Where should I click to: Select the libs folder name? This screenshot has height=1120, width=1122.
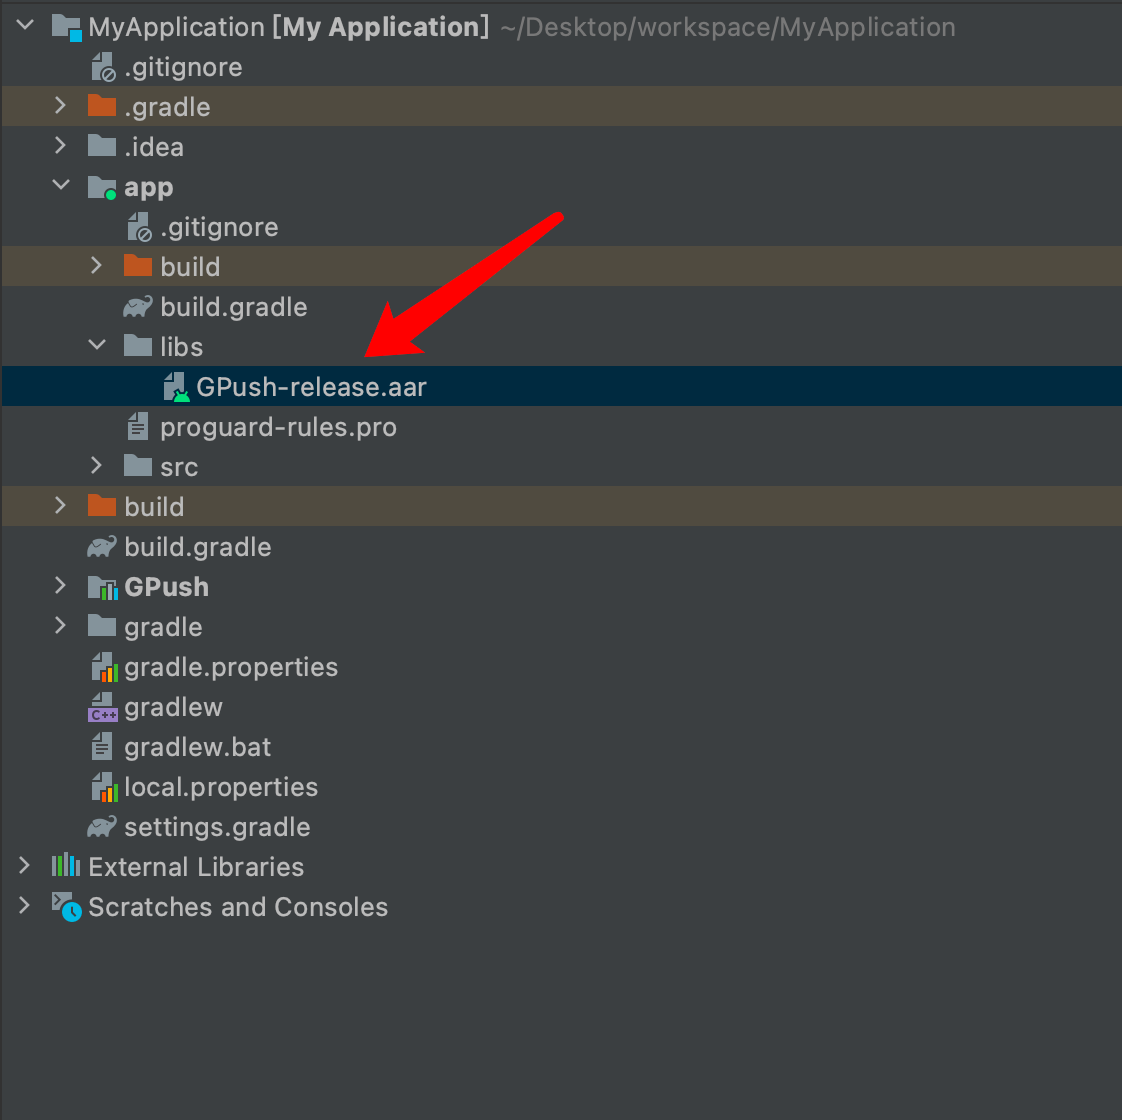click(182, 347)
